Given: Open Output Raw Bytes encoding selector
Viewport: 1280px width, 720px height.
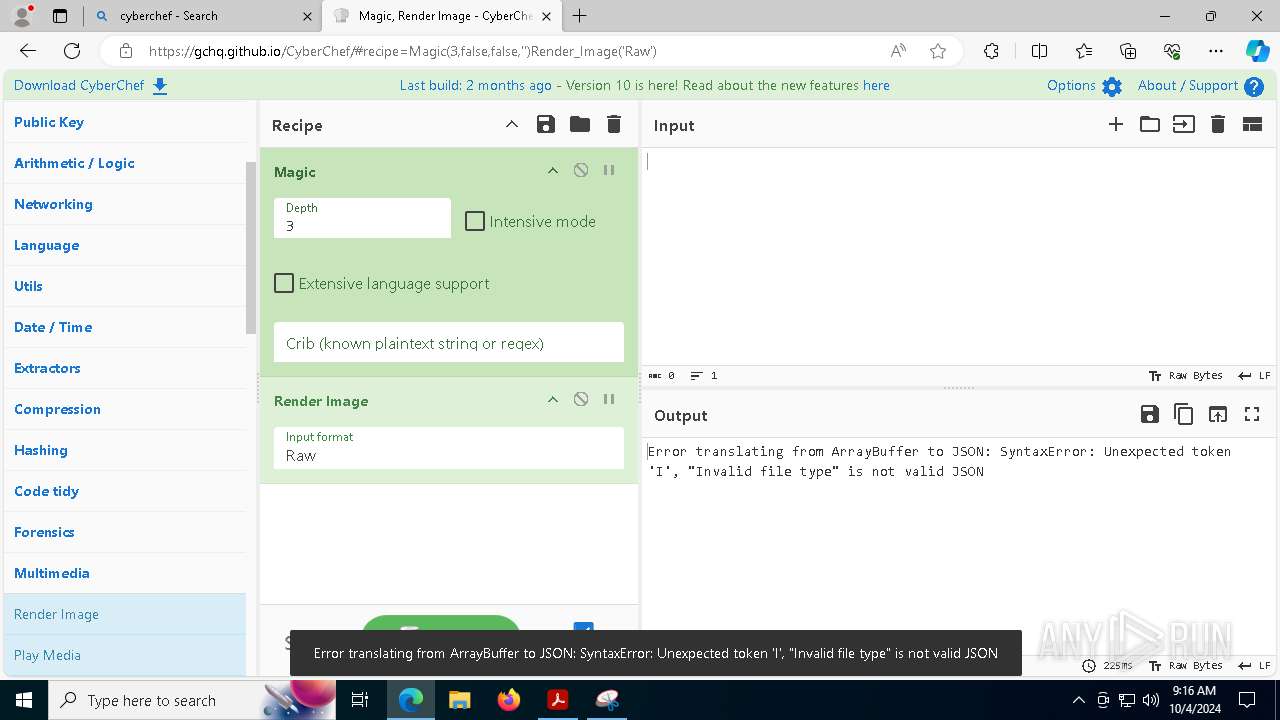Looking at the screenshot, I should [1186, 665].
